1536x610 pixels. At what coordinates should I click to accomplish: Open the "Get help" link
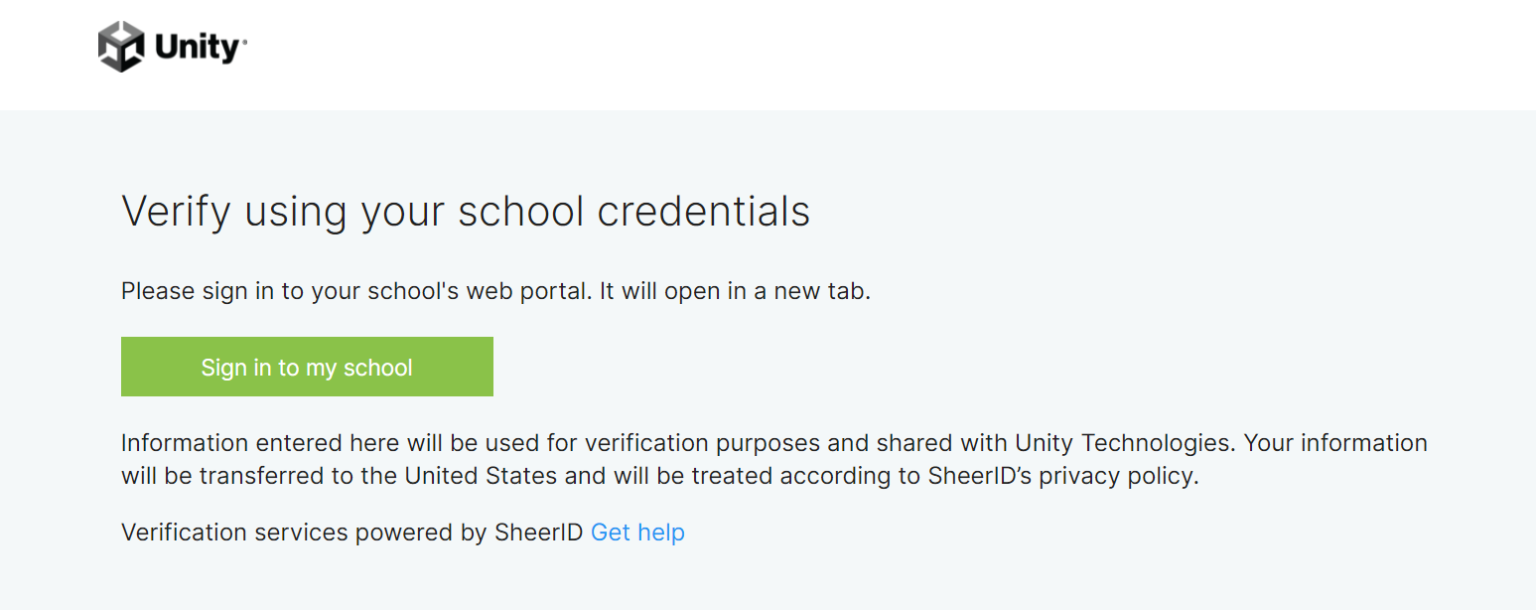coord(637,533)
